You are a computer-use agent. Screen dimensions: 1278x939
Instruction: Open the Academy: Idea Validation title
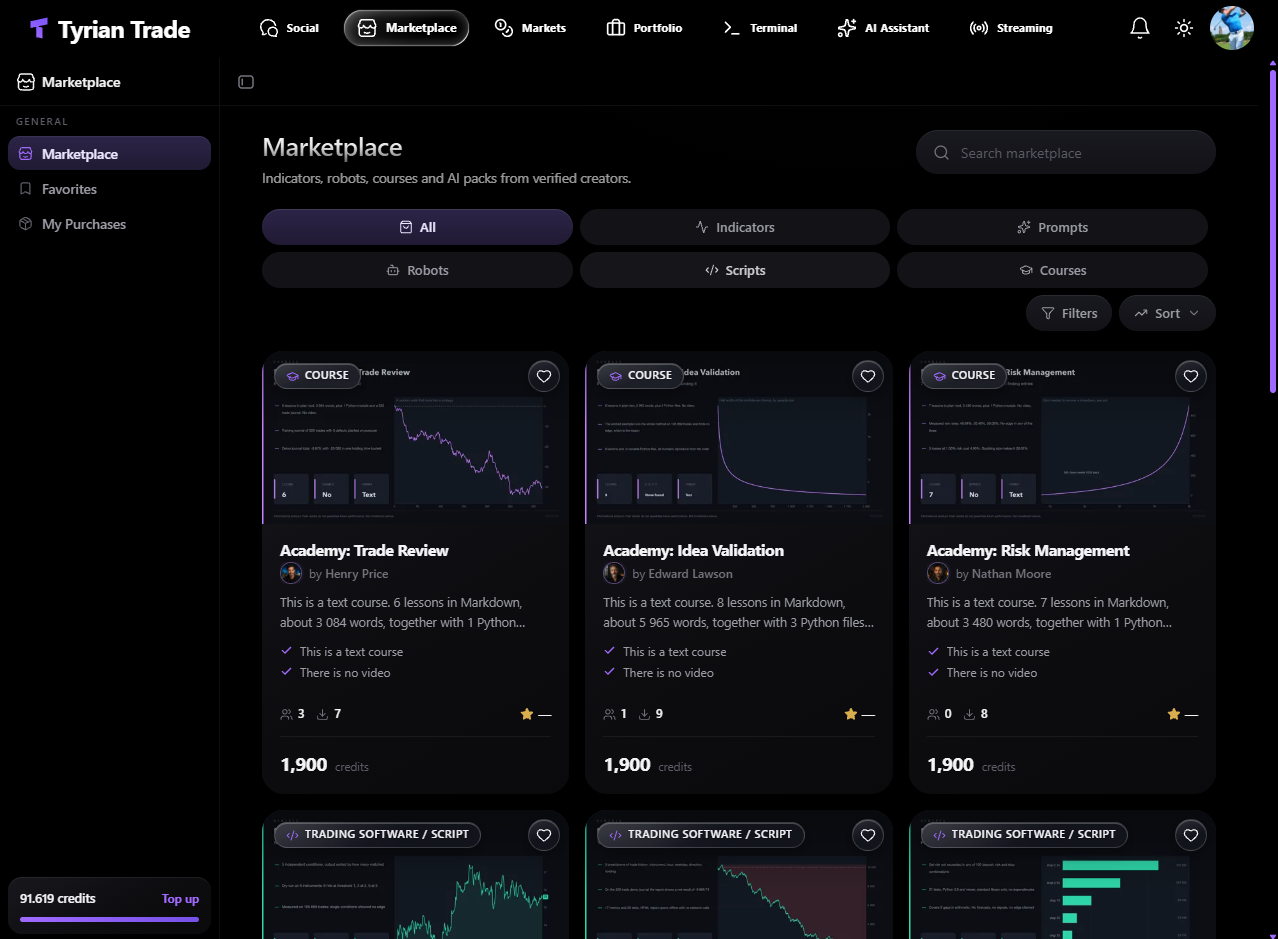(x=693, y=551)
